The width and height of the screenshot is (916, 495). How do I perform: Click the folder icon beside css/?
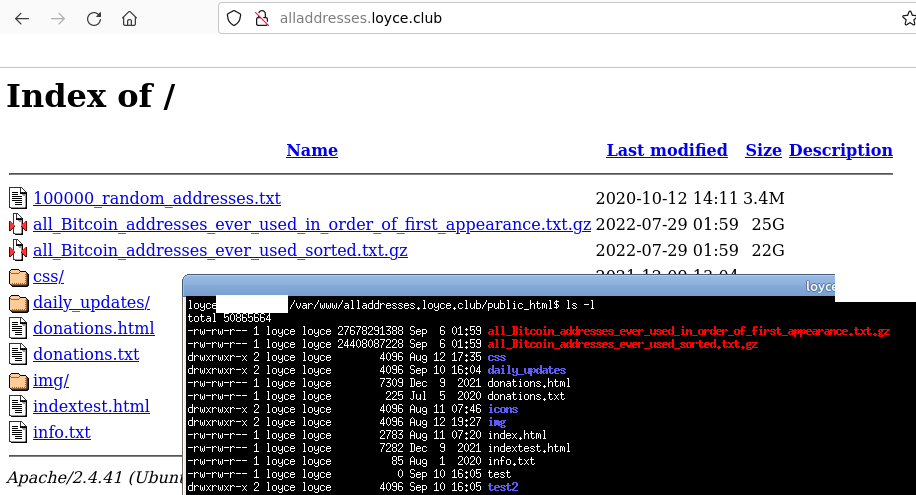tap(19, 277)
